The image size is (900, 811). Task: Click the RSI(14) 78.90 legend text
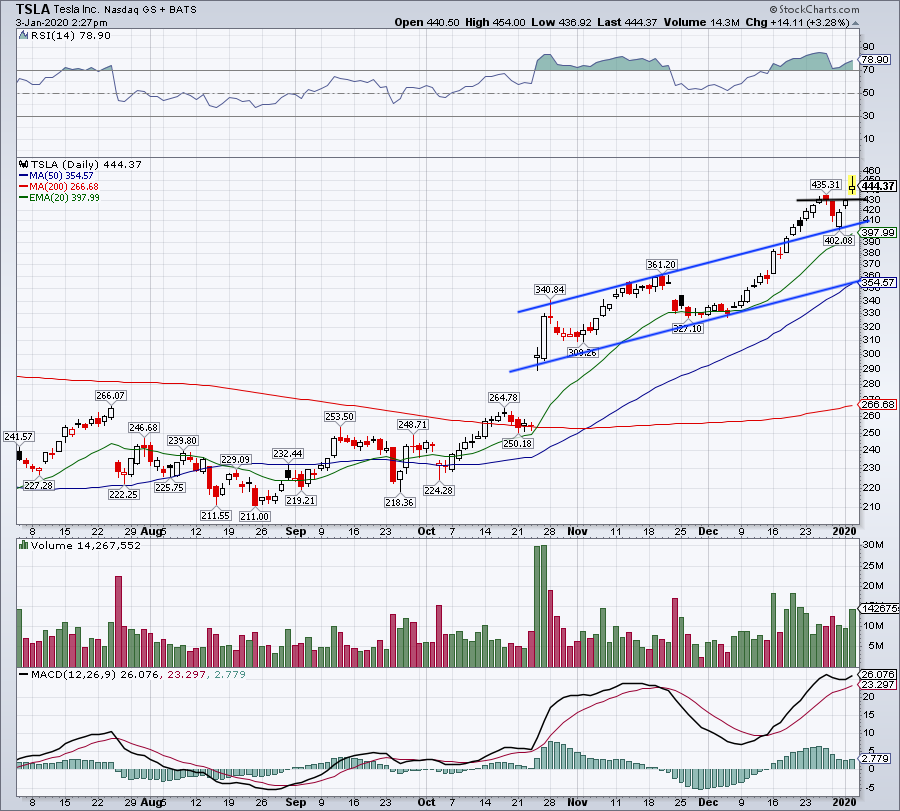pyautogui.click(x=71, y=35)
